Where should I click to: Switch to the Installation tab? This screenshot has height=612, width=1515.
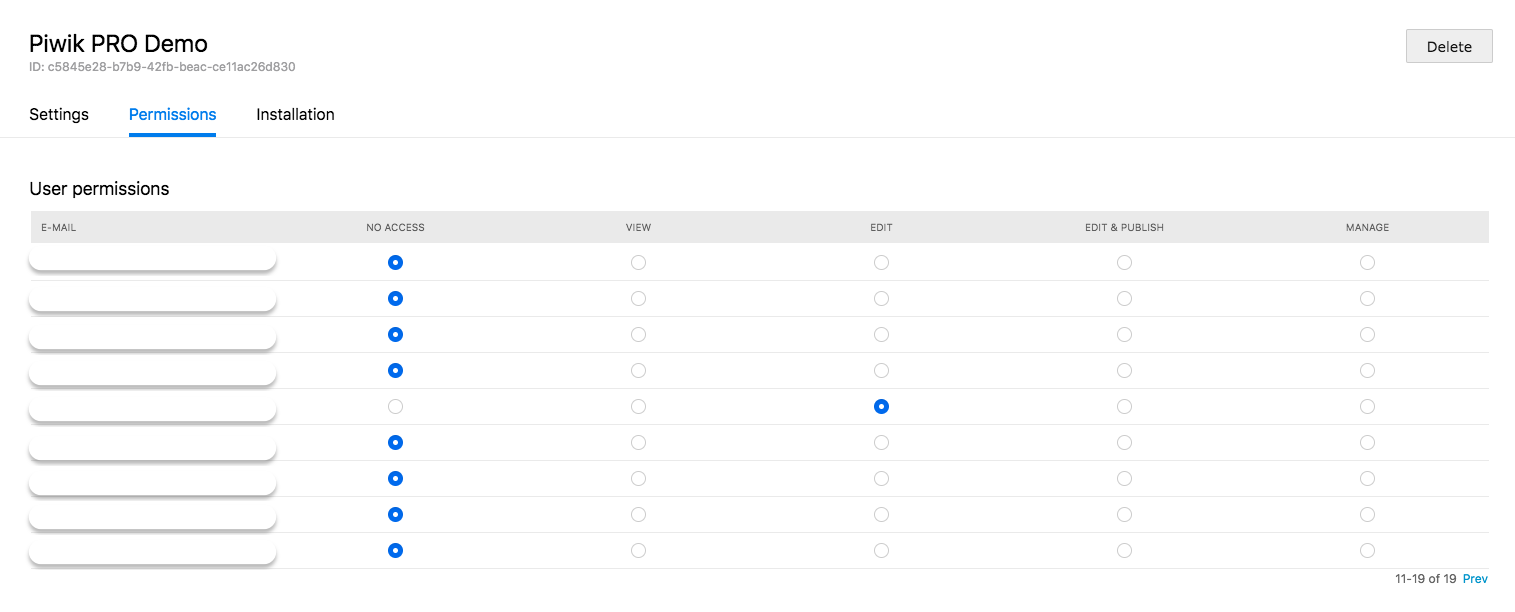pos(295,114)
